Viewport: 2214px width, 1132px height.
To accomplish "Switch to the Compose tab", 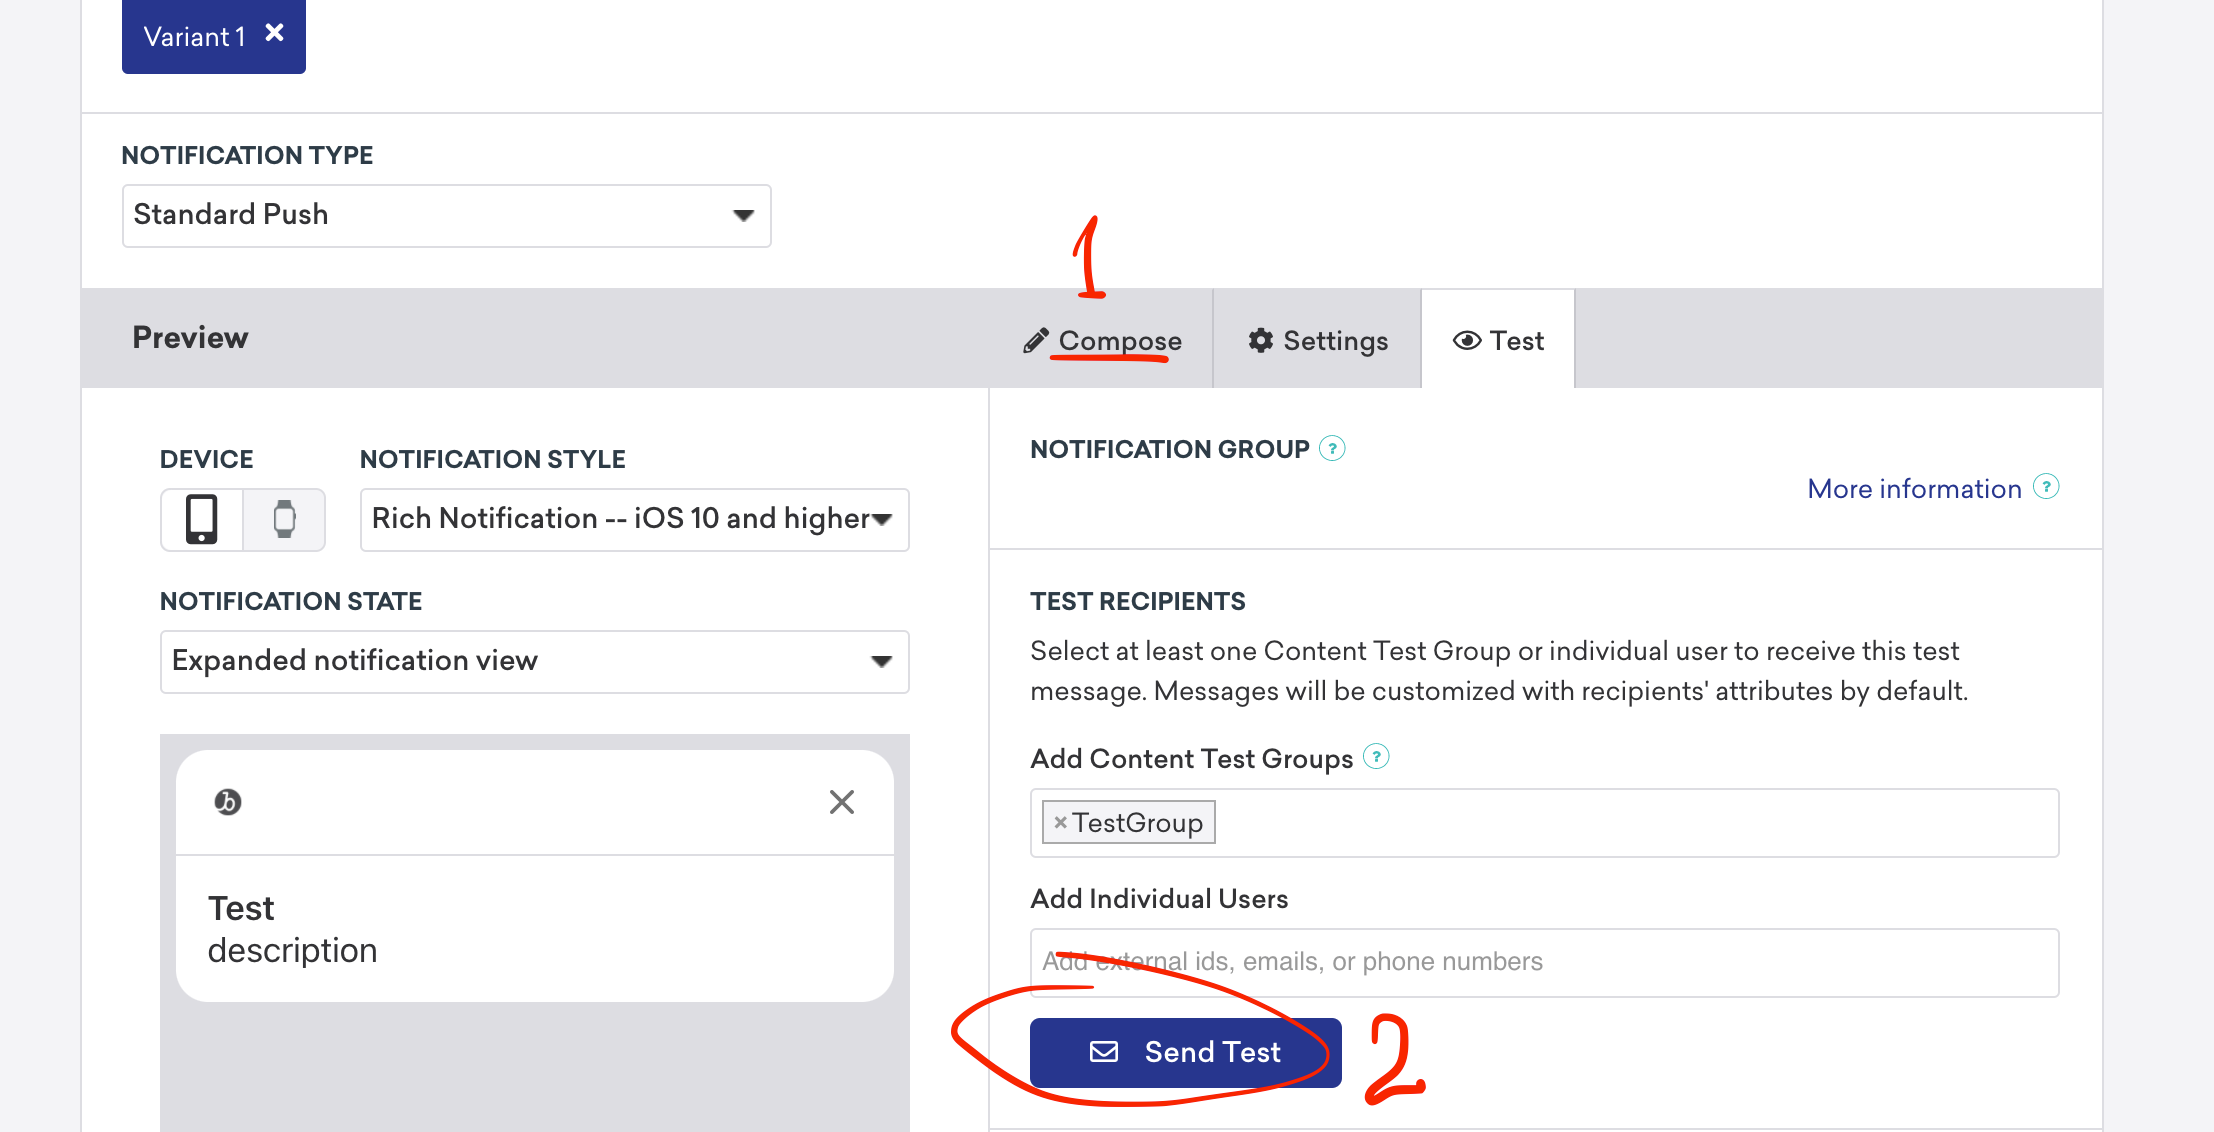I will tap(1119, 340).
